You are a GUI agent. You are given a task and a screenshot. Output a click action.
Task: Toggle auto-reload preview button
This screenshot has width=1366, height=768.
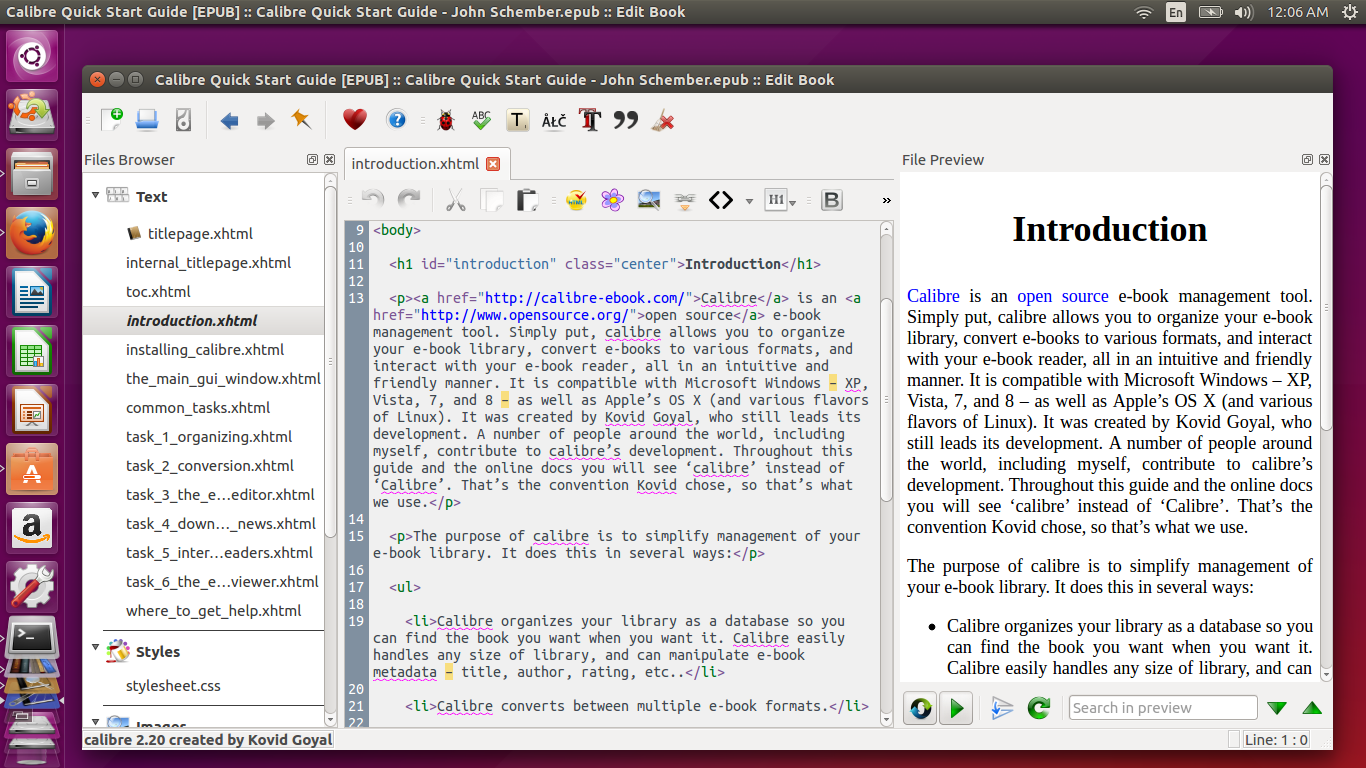(920, 708)
